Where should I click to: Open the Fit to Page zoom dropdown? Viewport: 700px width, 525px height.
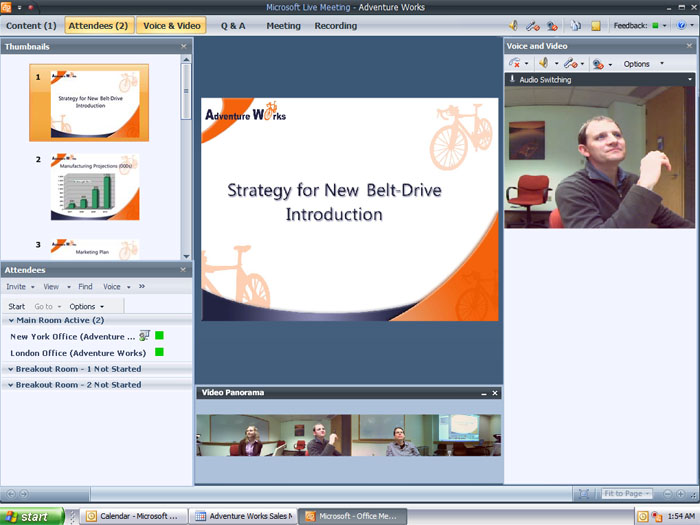coord(627,493)
